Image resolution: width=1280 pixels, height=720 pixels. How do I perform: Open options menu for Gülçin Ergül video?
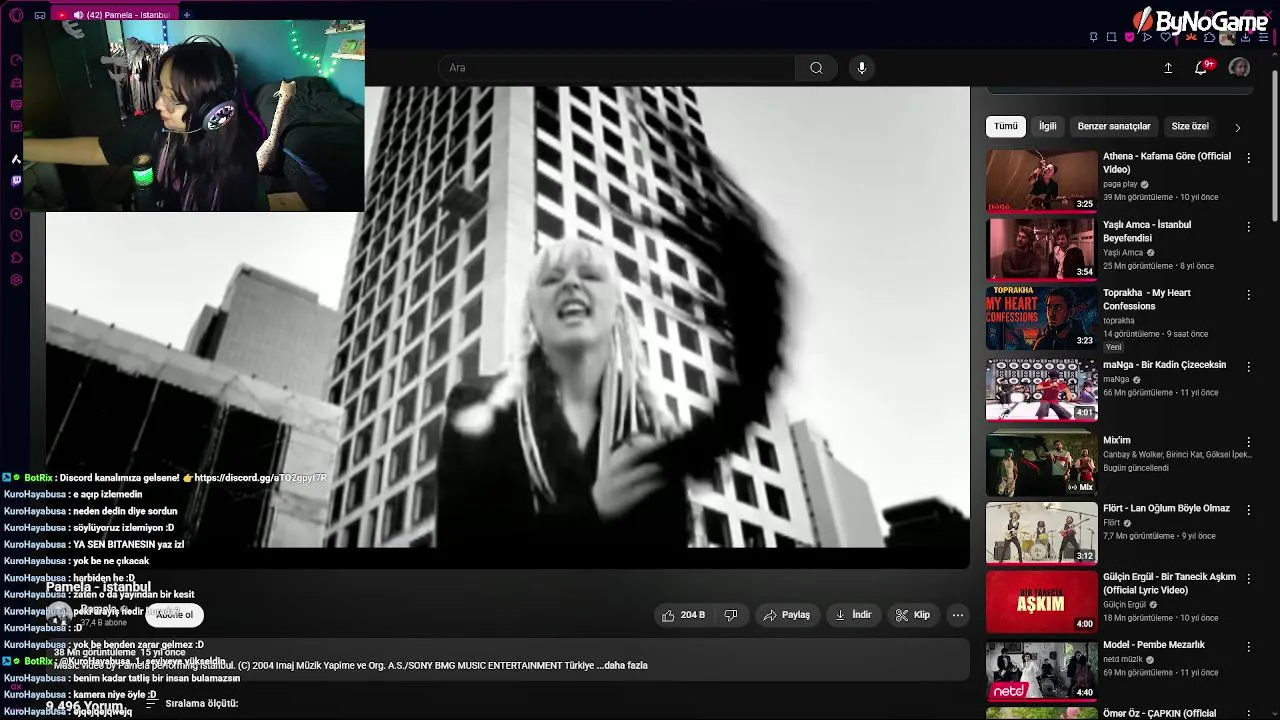(x=1248, y=579)
